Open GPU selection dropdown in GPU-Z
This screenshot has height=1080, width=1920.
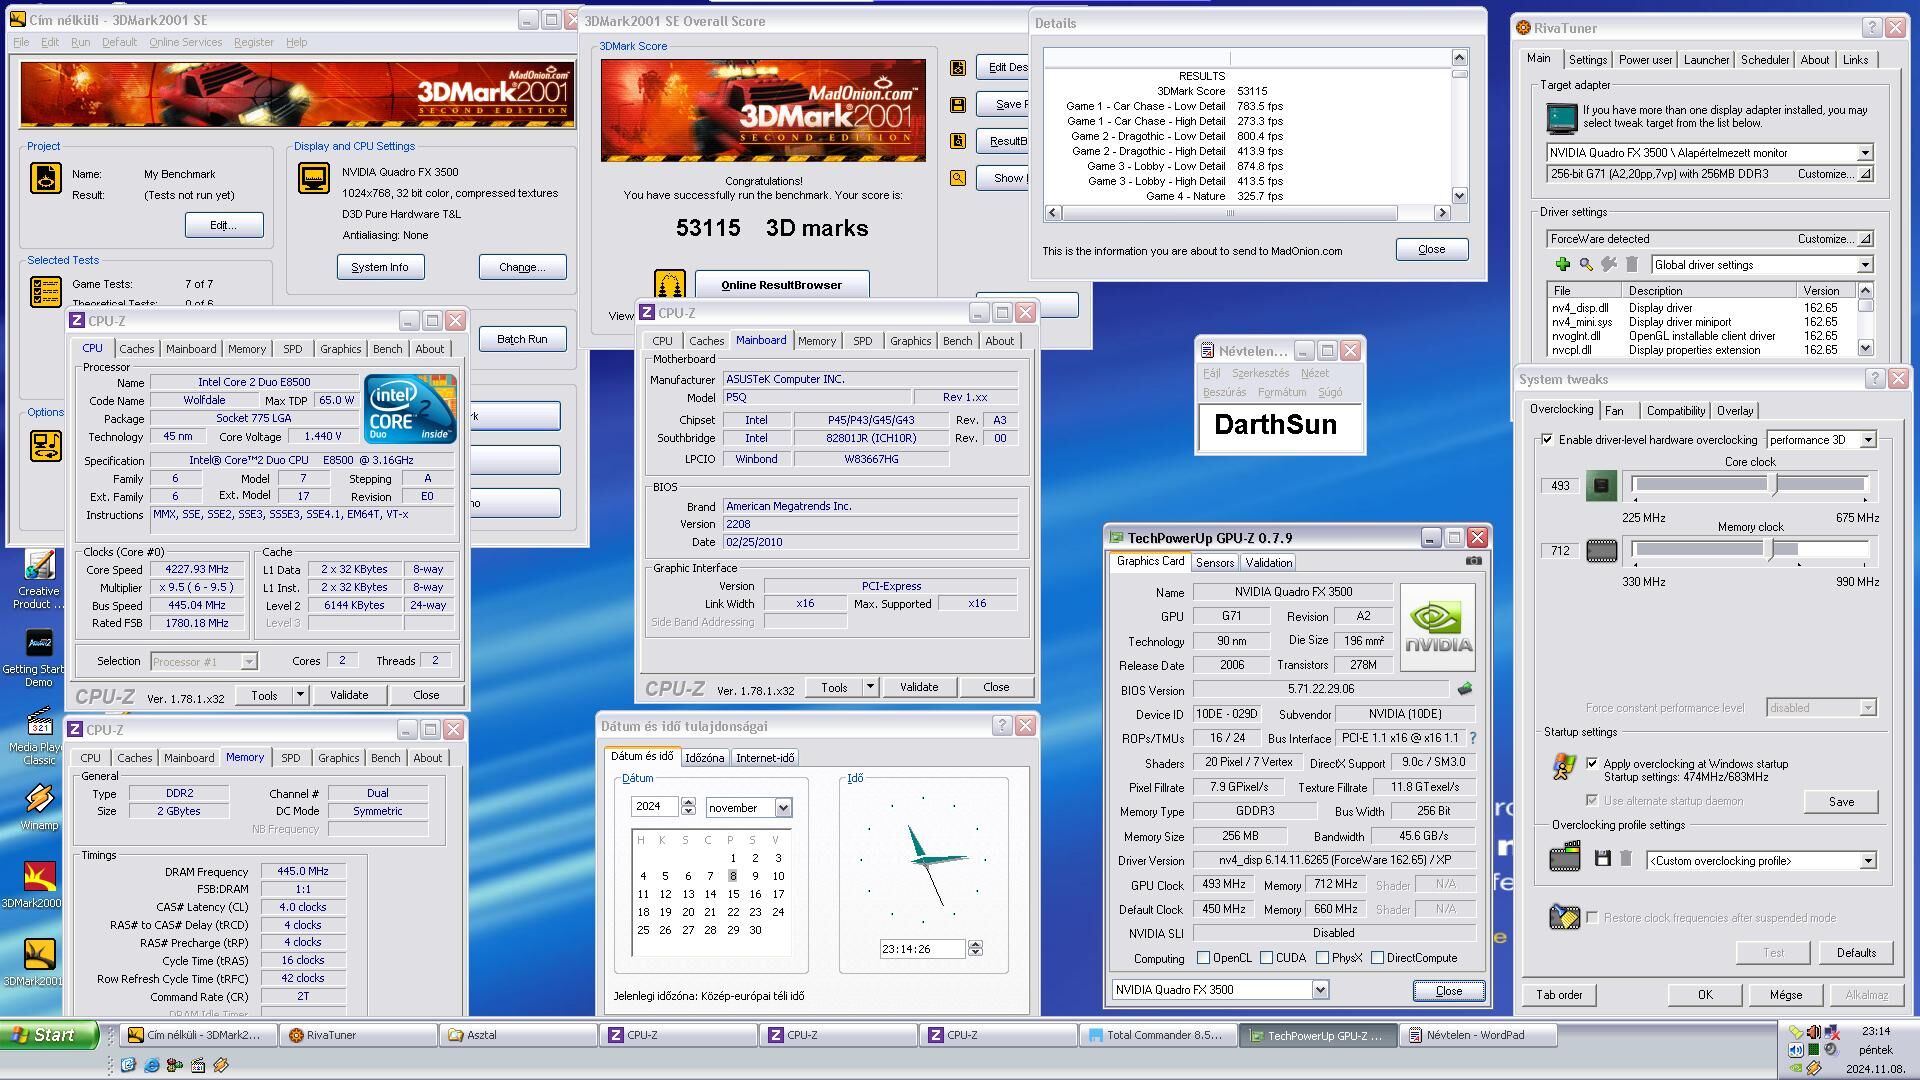pos(1320,990)
